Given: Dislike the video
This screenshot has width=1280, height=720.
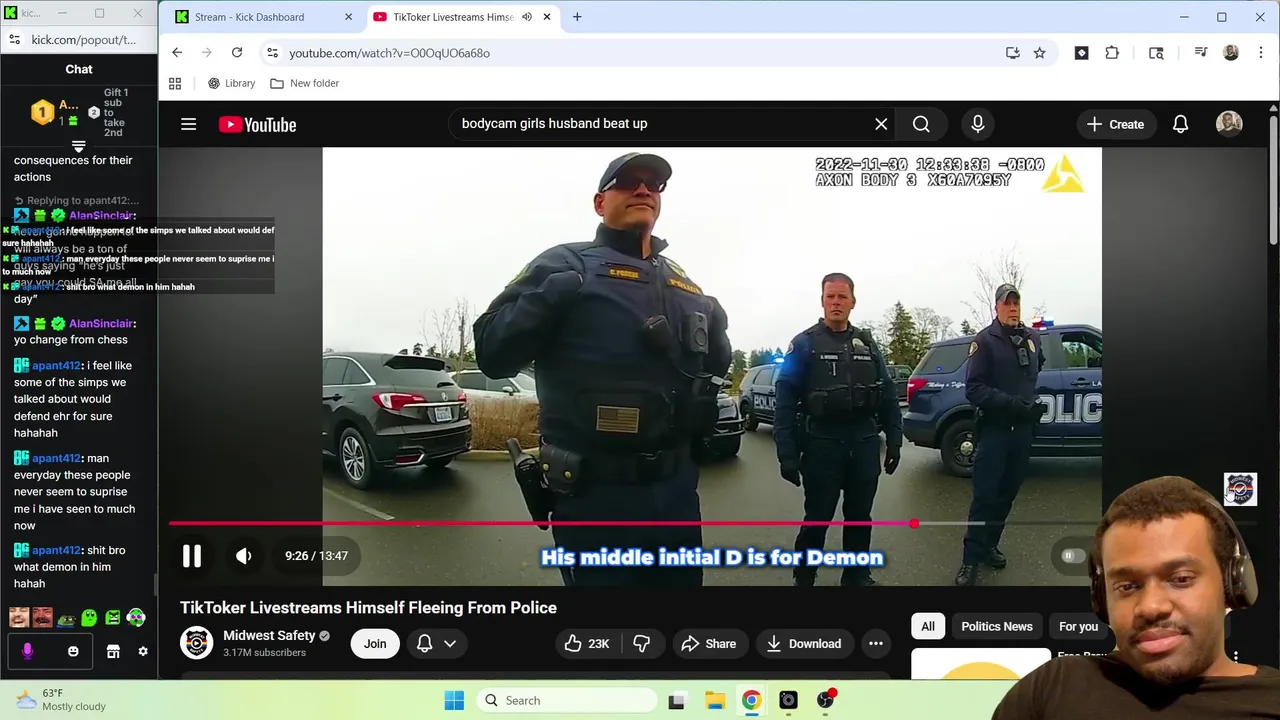Looking at the screenshot, I should coord(642,644).
